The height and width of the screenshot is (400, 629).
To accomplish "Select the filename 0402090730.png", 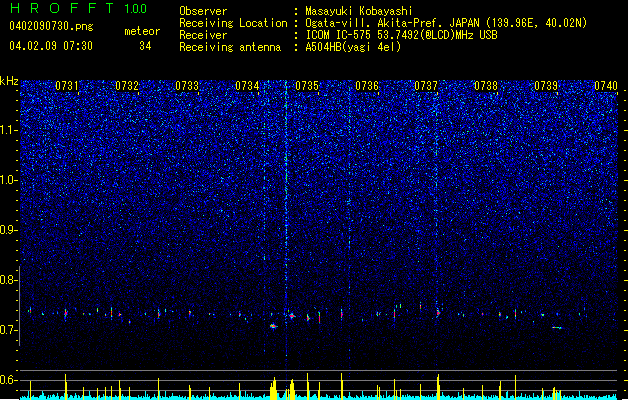I will [x=51, y=26].
